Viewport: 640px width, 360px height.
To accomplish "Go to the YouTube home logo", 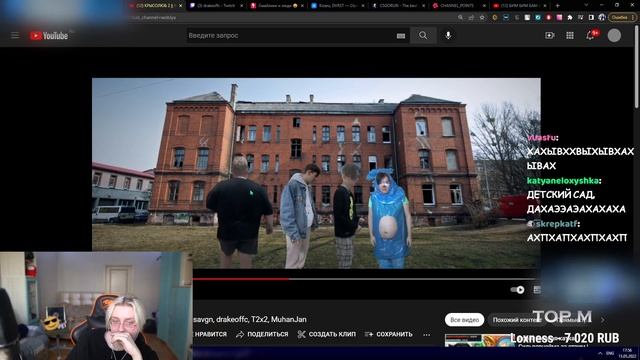I will [49, 36].
